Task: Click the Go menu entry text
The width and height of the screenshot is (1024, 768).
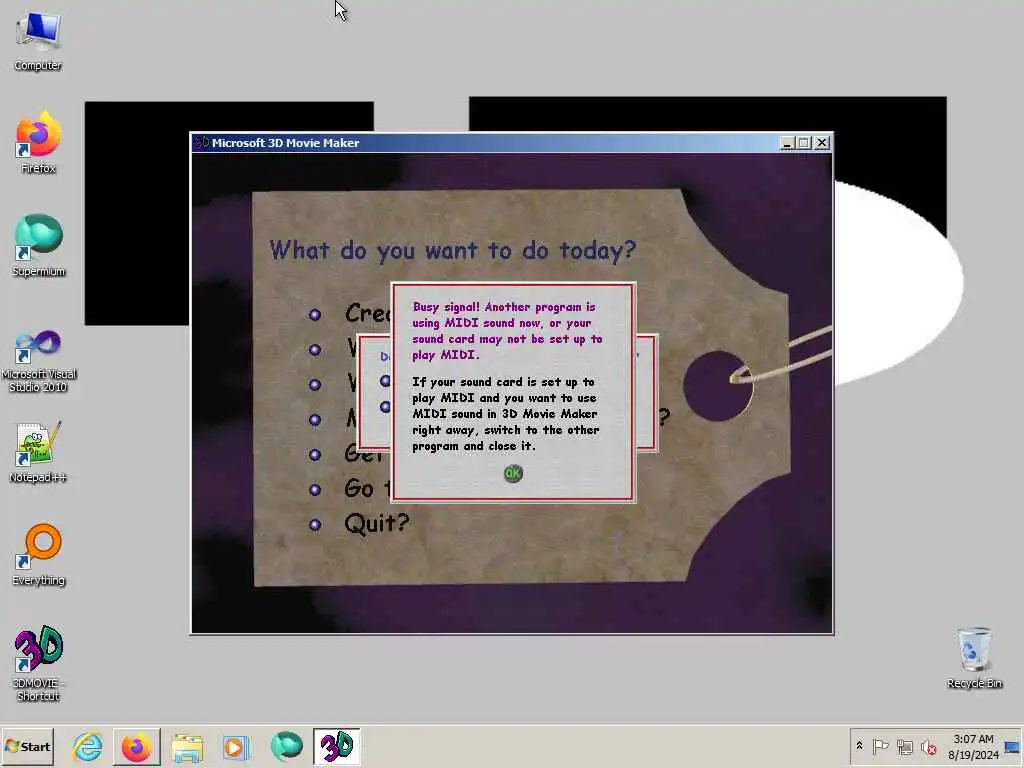Action: coord(367,488)
